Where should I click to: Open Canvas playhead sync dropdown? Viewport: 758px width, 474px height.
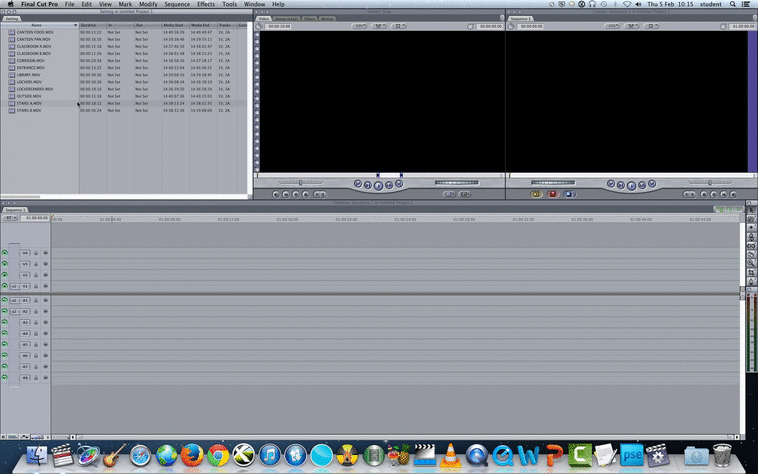click(x=632, y=26)
